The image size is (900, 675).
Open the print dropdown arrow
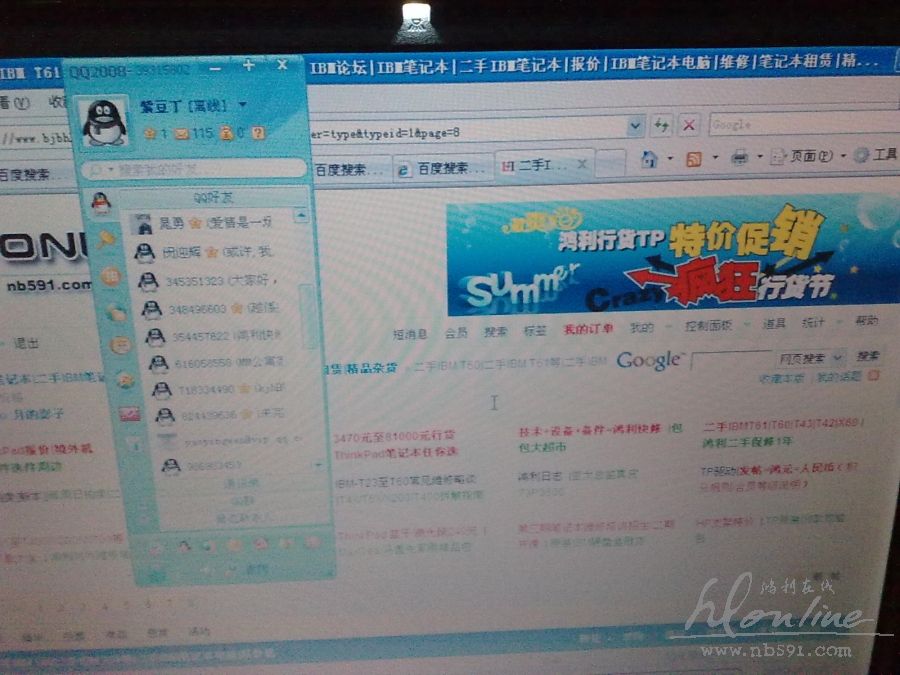(x=760, y=156)
